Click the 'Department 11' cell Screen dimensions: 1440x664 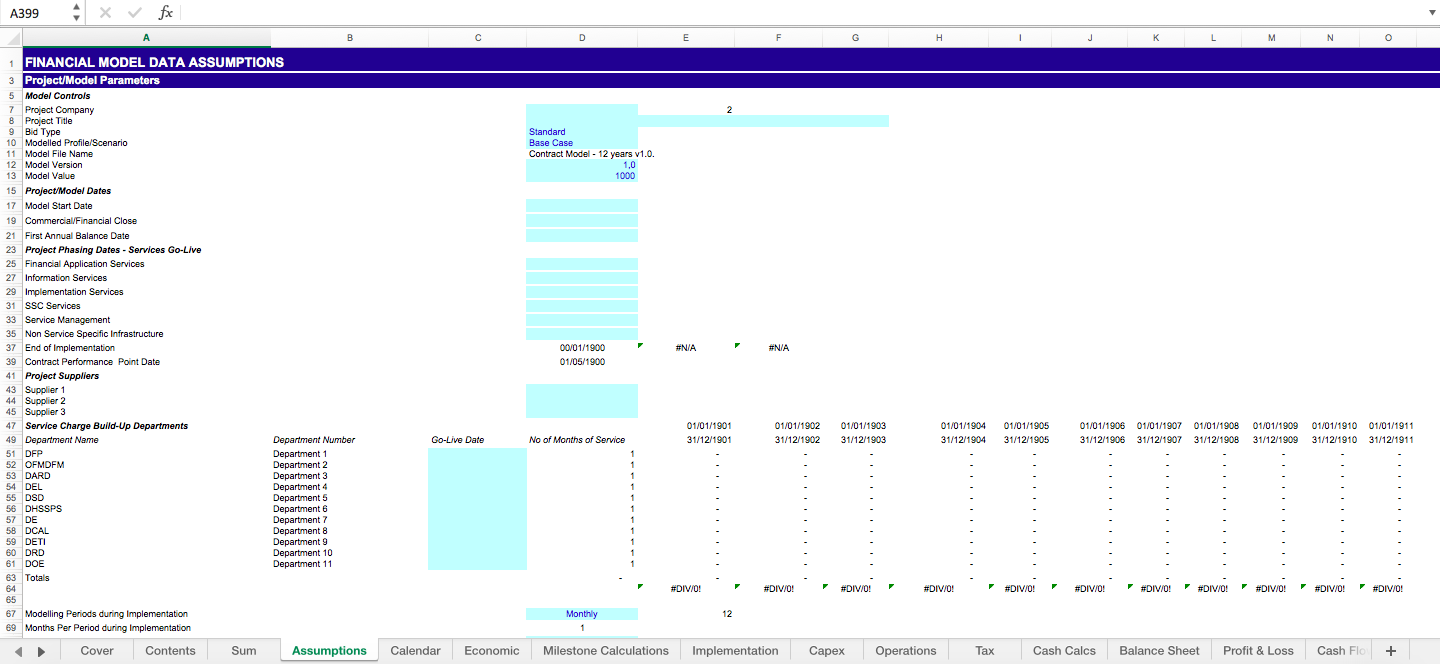click(302, 564)
